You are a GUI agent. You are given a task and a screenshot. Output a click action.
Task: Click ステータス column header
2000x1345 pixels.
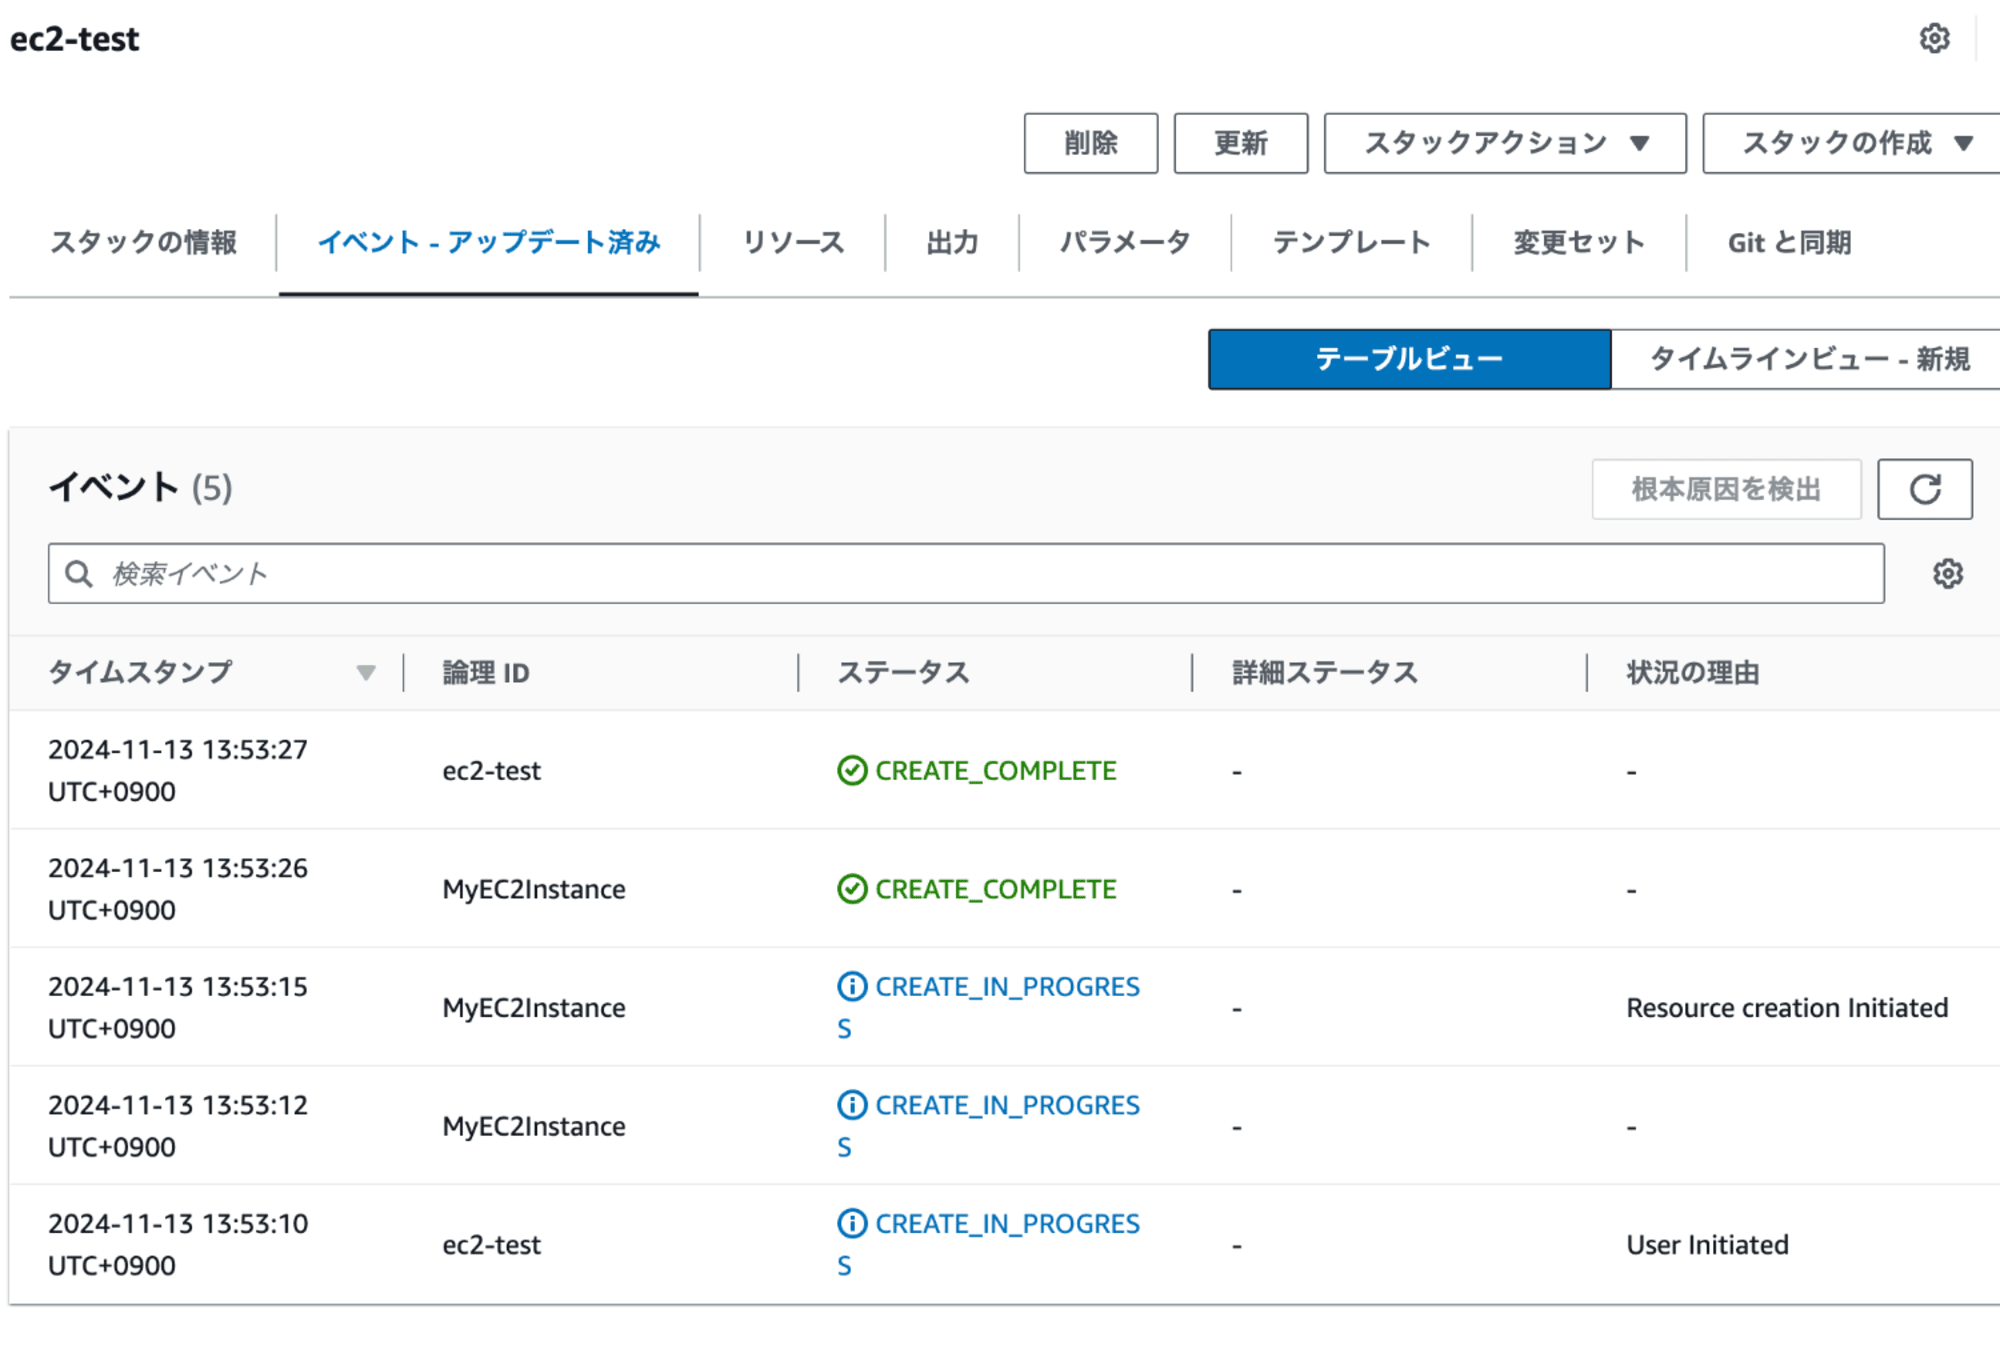pos(903,673)
